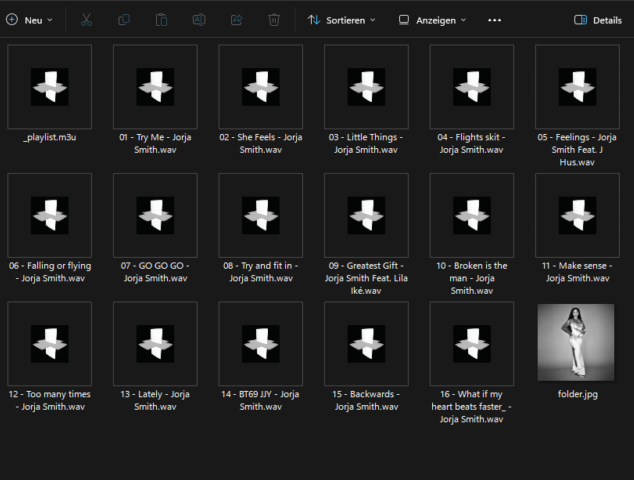This screenshot has width=634, height=480.
Task: Select 07 - GO GO GO file
Action: (155, 216)
